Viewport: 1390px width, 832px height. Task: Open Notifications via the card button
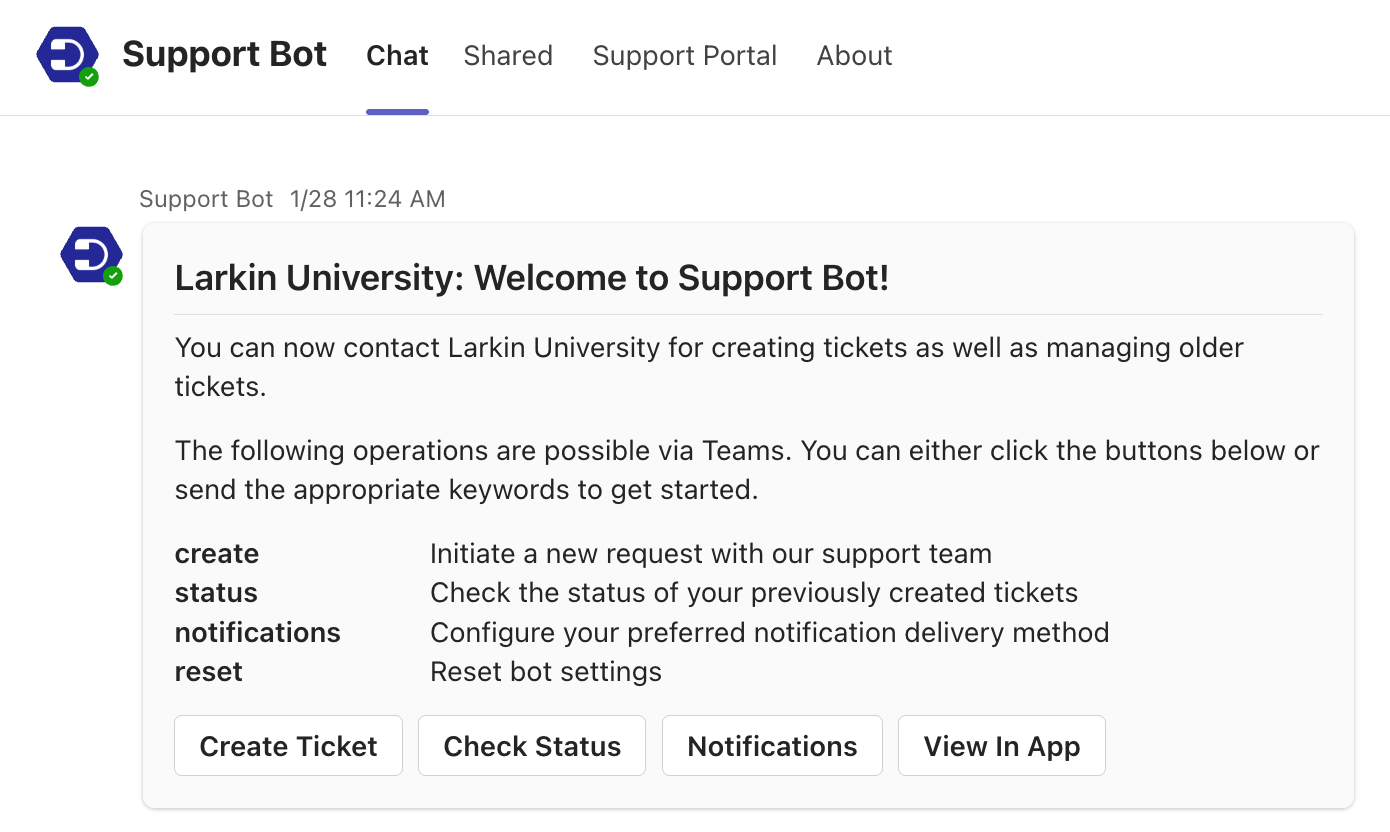[x=772, y=746]
